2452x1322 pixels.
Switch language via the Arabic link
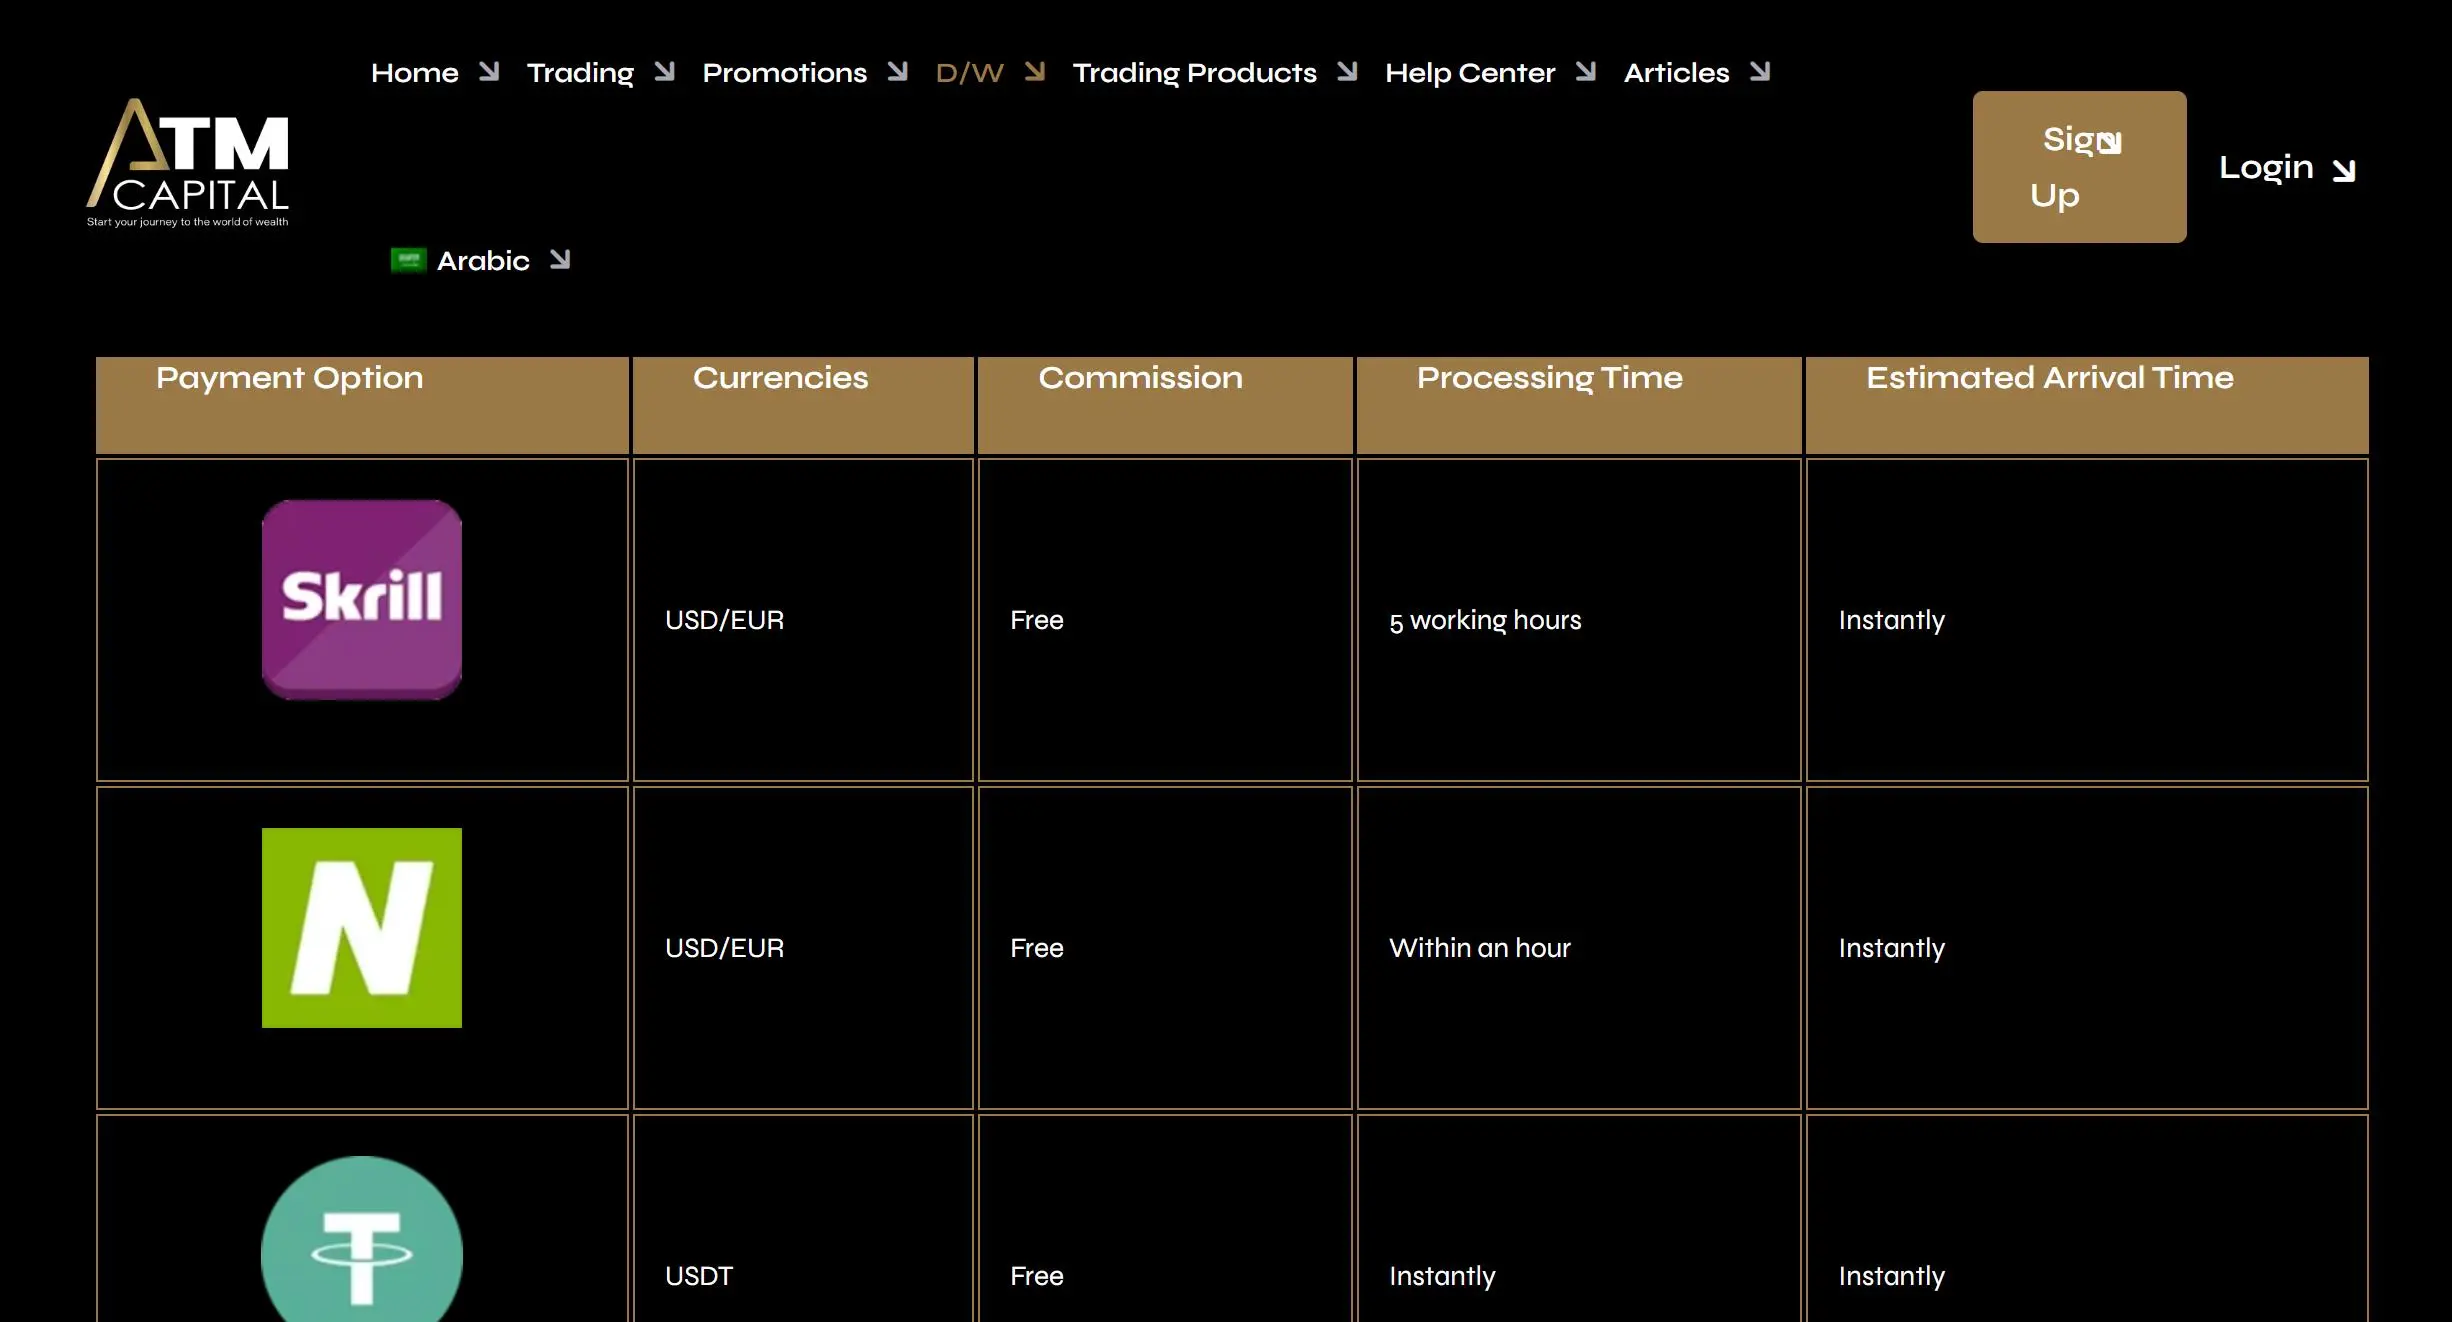point(483,260)
